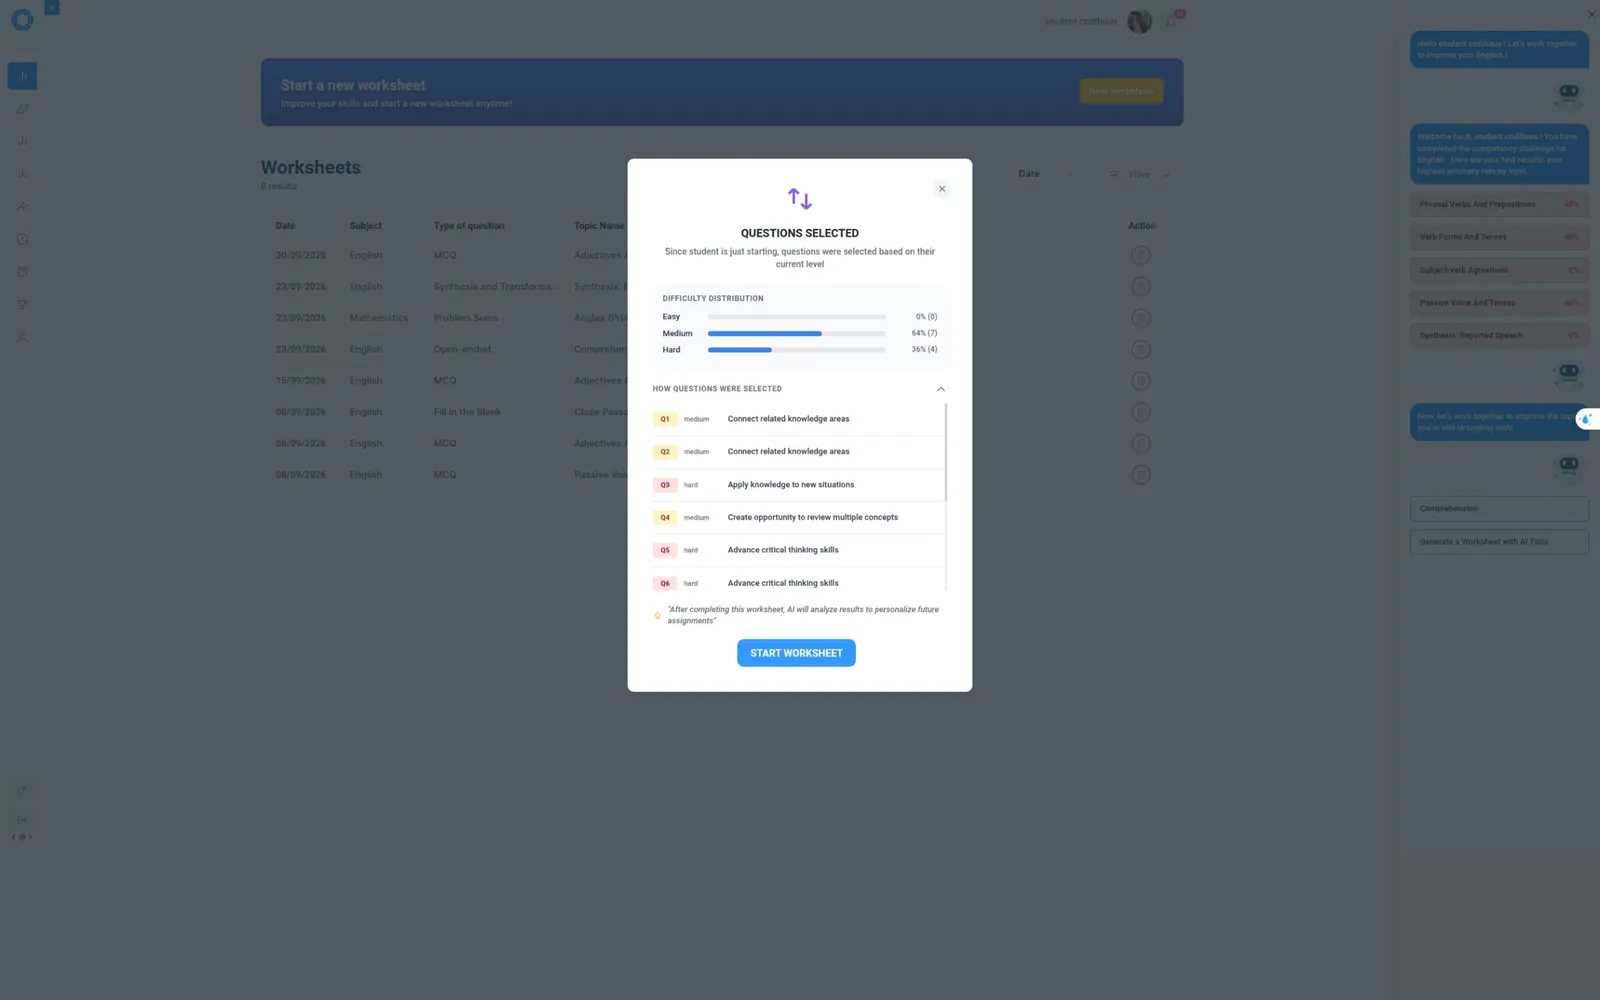Click the Topic Name column header

pos(599,226)
